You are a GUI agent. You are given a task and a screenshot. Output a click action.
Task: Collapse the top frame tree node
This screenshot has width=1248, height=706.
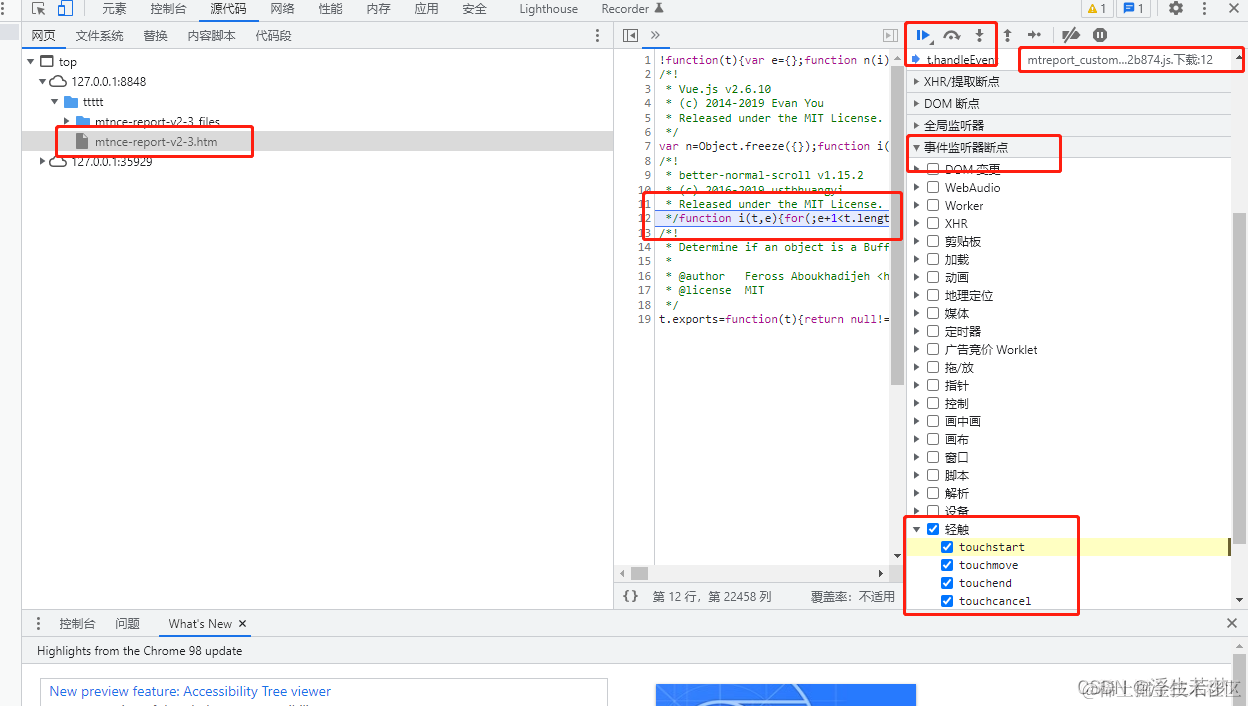31,62
